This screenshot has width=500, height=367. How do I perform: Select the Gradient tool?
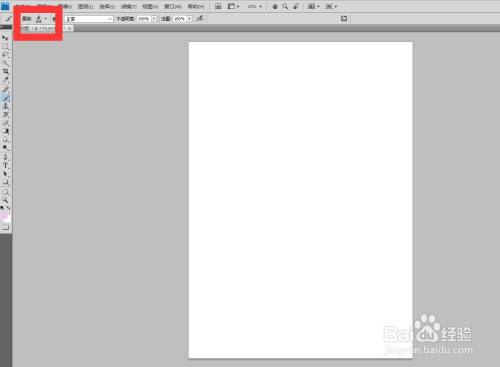coord(5,131)
